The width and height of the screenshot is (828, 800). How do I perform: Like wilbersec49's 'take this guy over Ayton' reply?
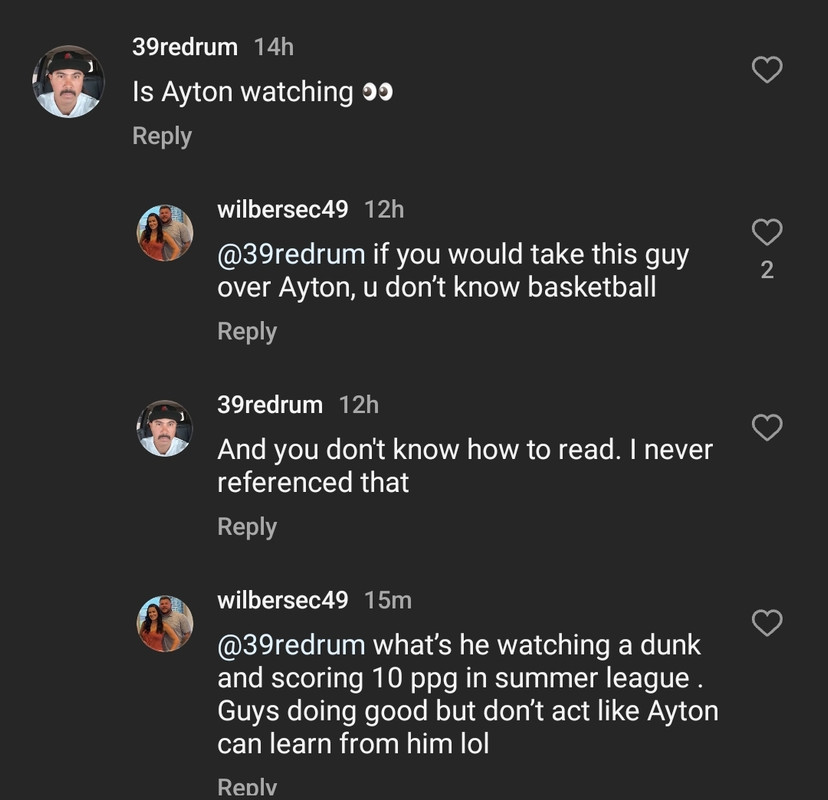click(x=766, y=233)
